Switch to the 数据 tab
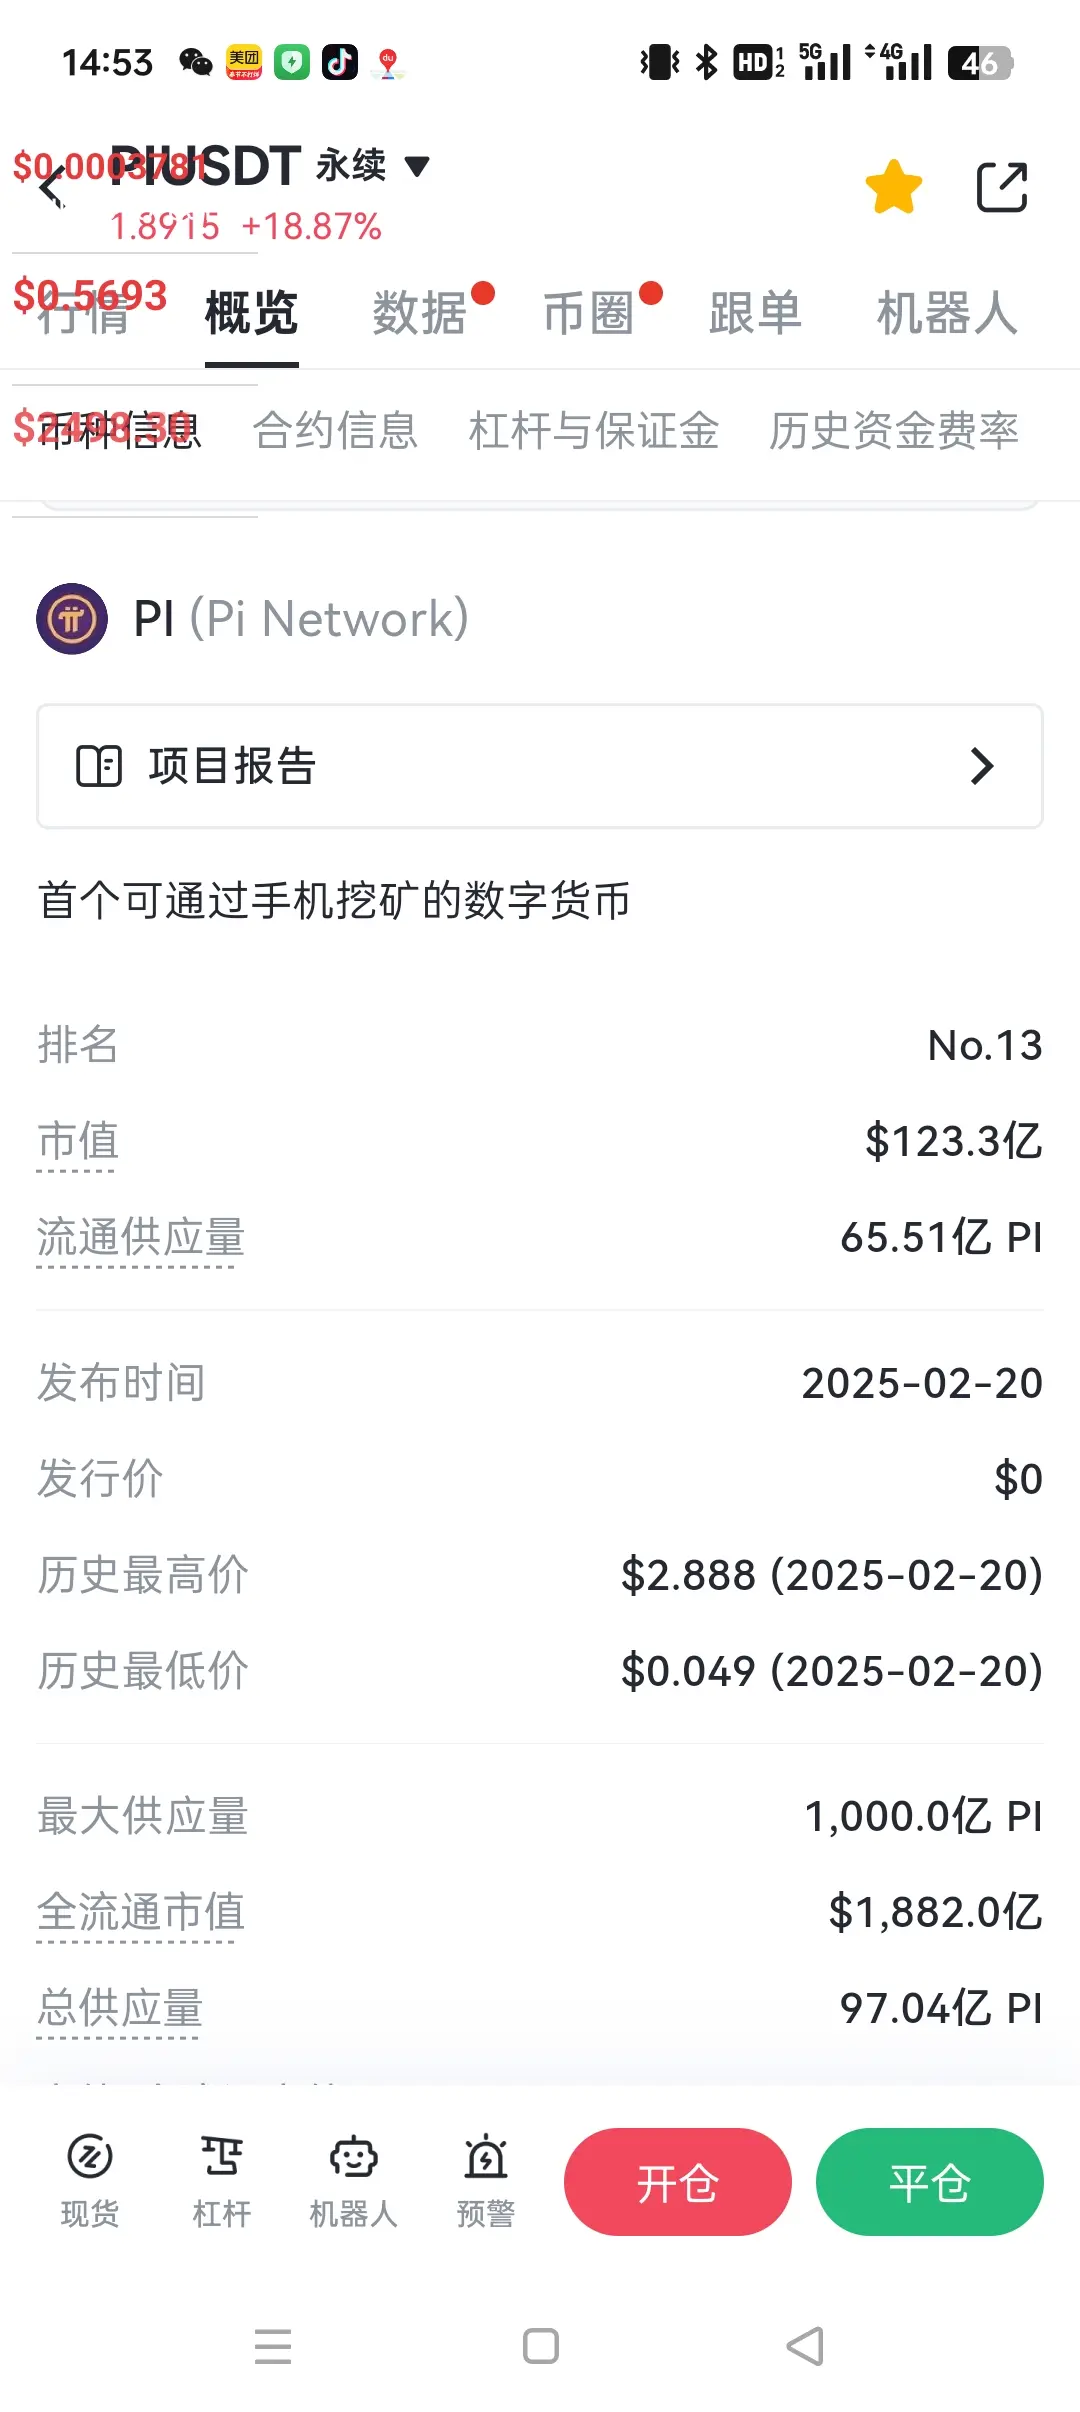This screenshot has width=1080, height=2412. click(x=420, y=313)
